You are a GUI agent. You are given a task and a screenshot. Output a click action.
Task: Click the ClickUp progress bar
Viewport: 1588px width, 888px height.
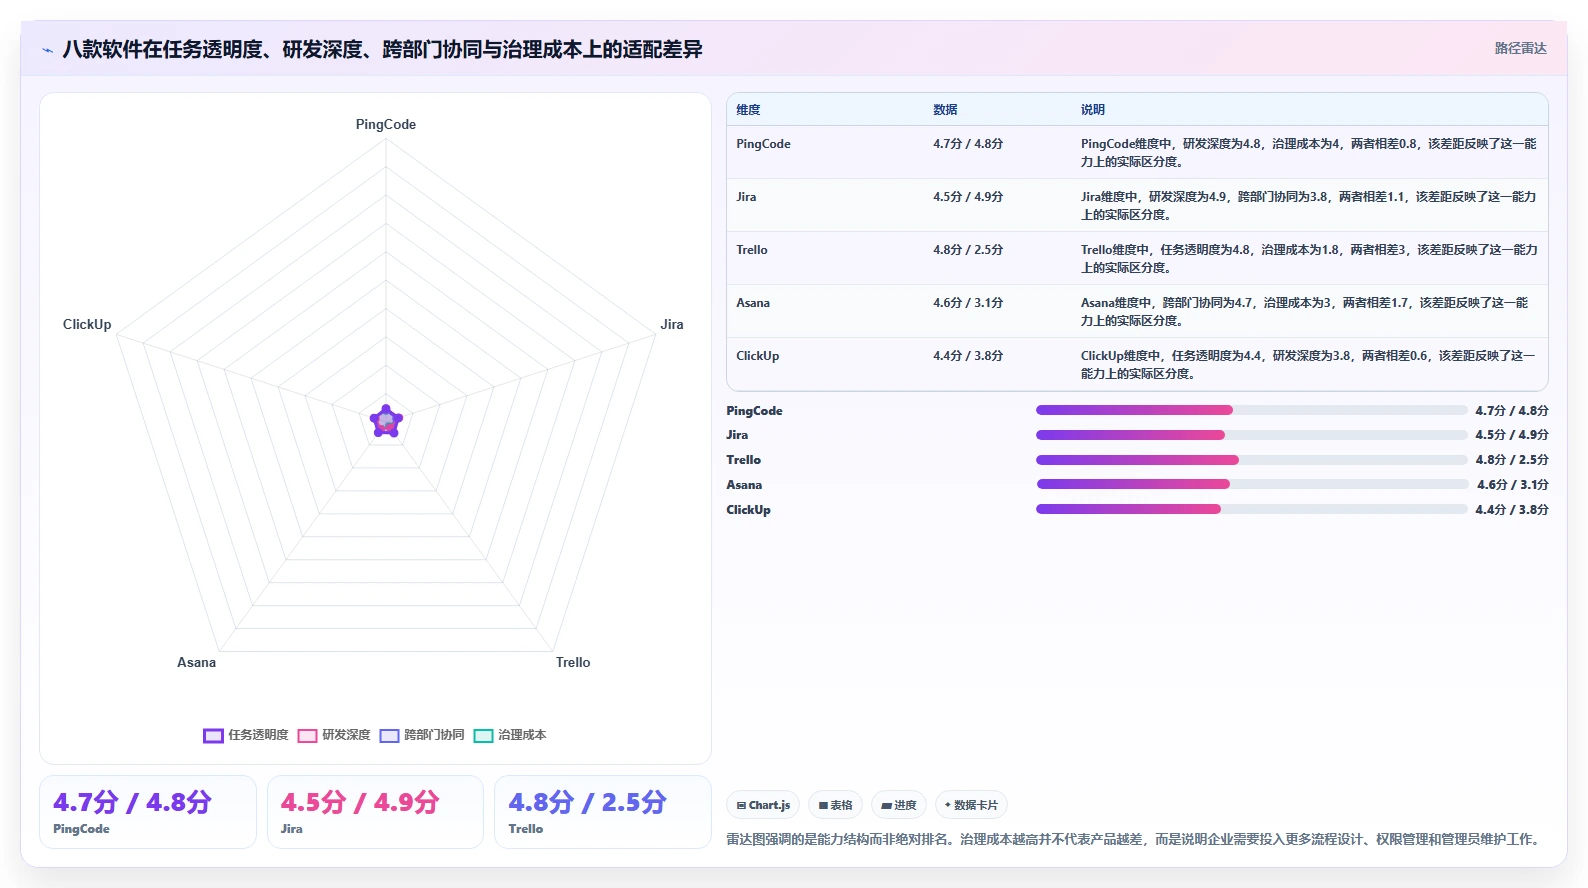tap(1252, 509)
